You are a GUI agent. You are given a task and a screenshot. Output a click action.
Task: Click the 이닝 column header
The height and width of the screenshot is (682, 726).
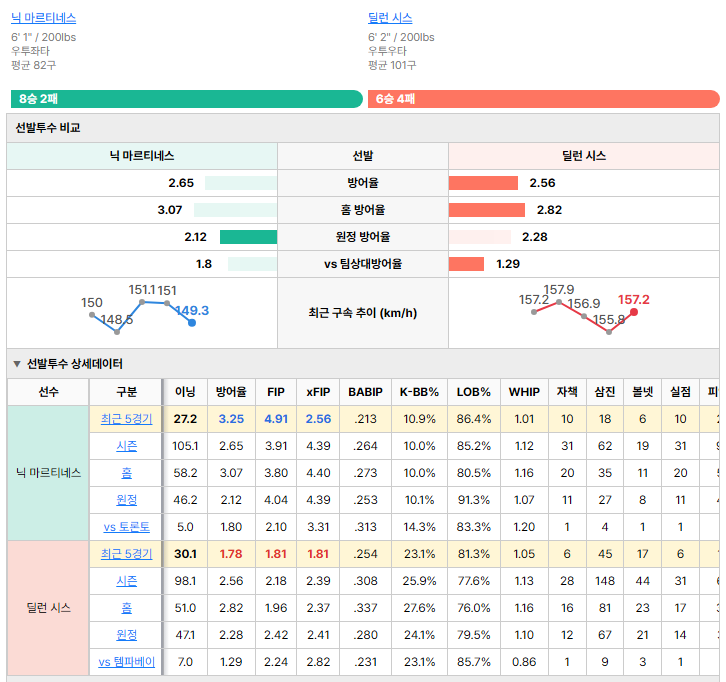click(x=185, y=392)
